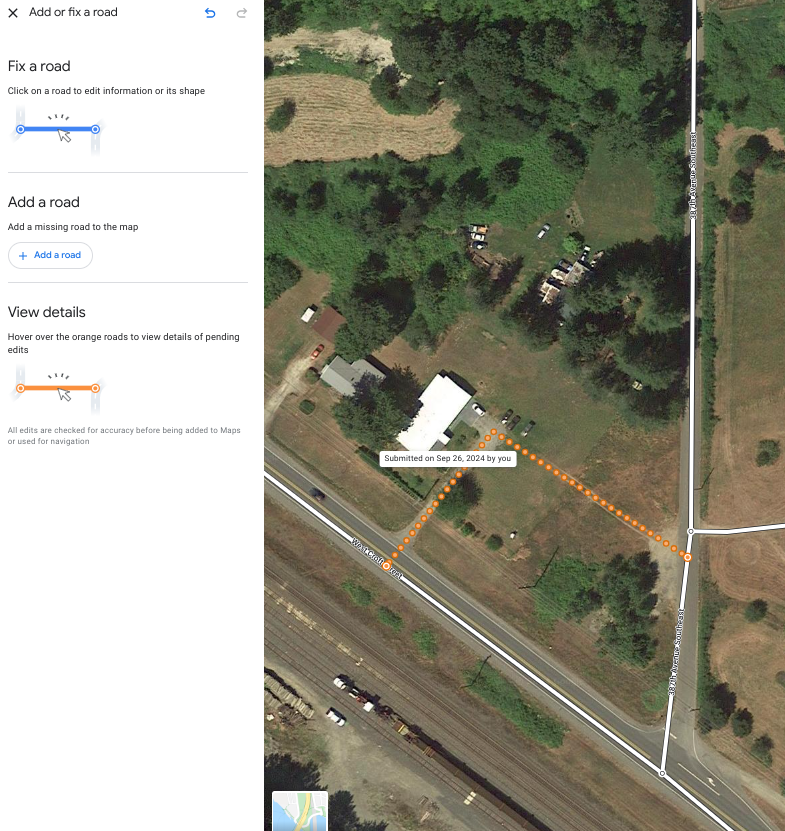Click the orange pending edits illustration
This screenshot has height=831, width=785.
pyautogui.click(x=58, y=388)
